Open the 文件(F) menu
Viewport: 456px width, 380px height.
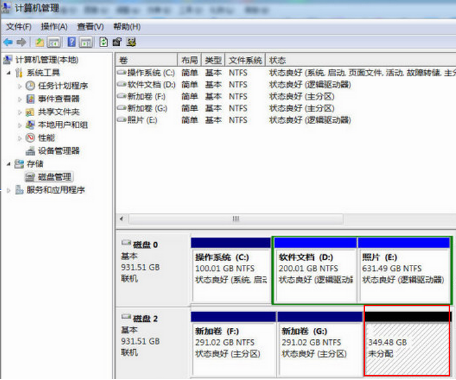tap(19, 27)
